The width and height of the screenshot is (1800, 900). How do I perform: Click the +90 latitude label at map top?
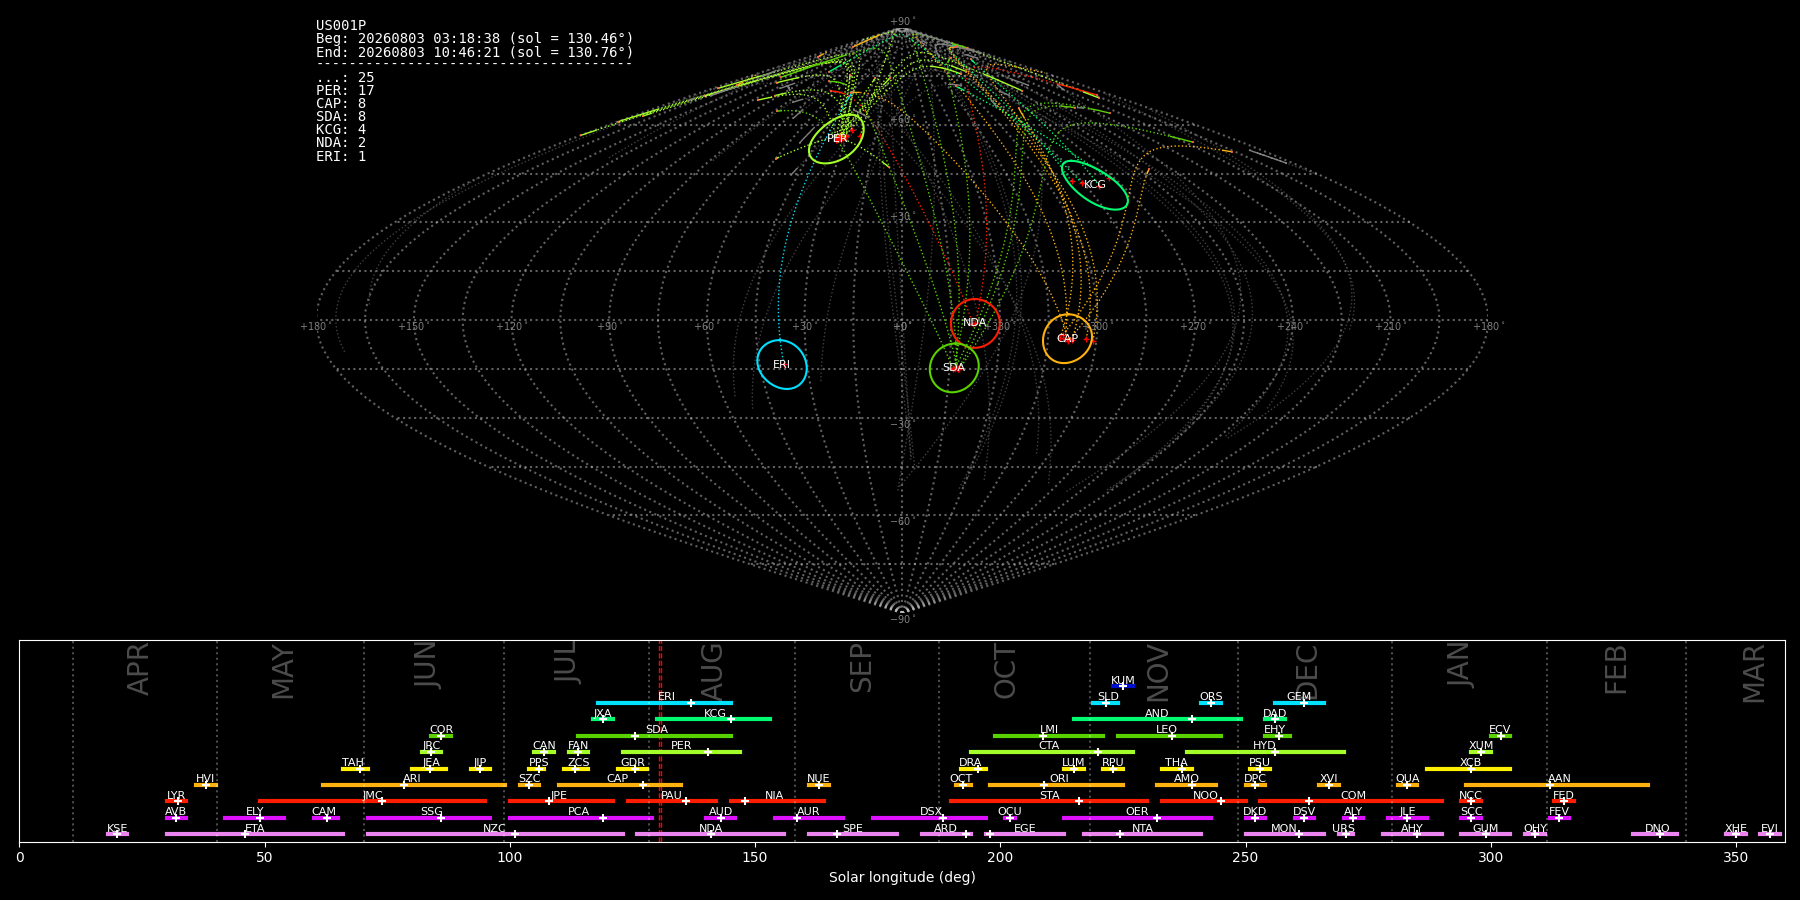point(901,22)
